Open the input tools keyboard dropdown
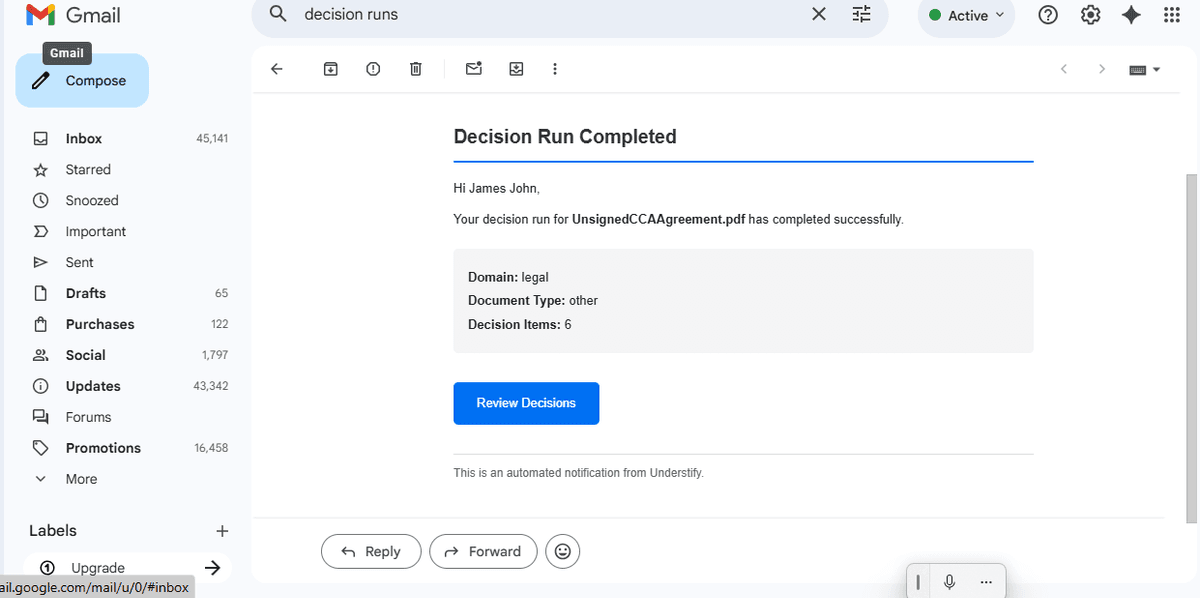 tap(1145, 68)
